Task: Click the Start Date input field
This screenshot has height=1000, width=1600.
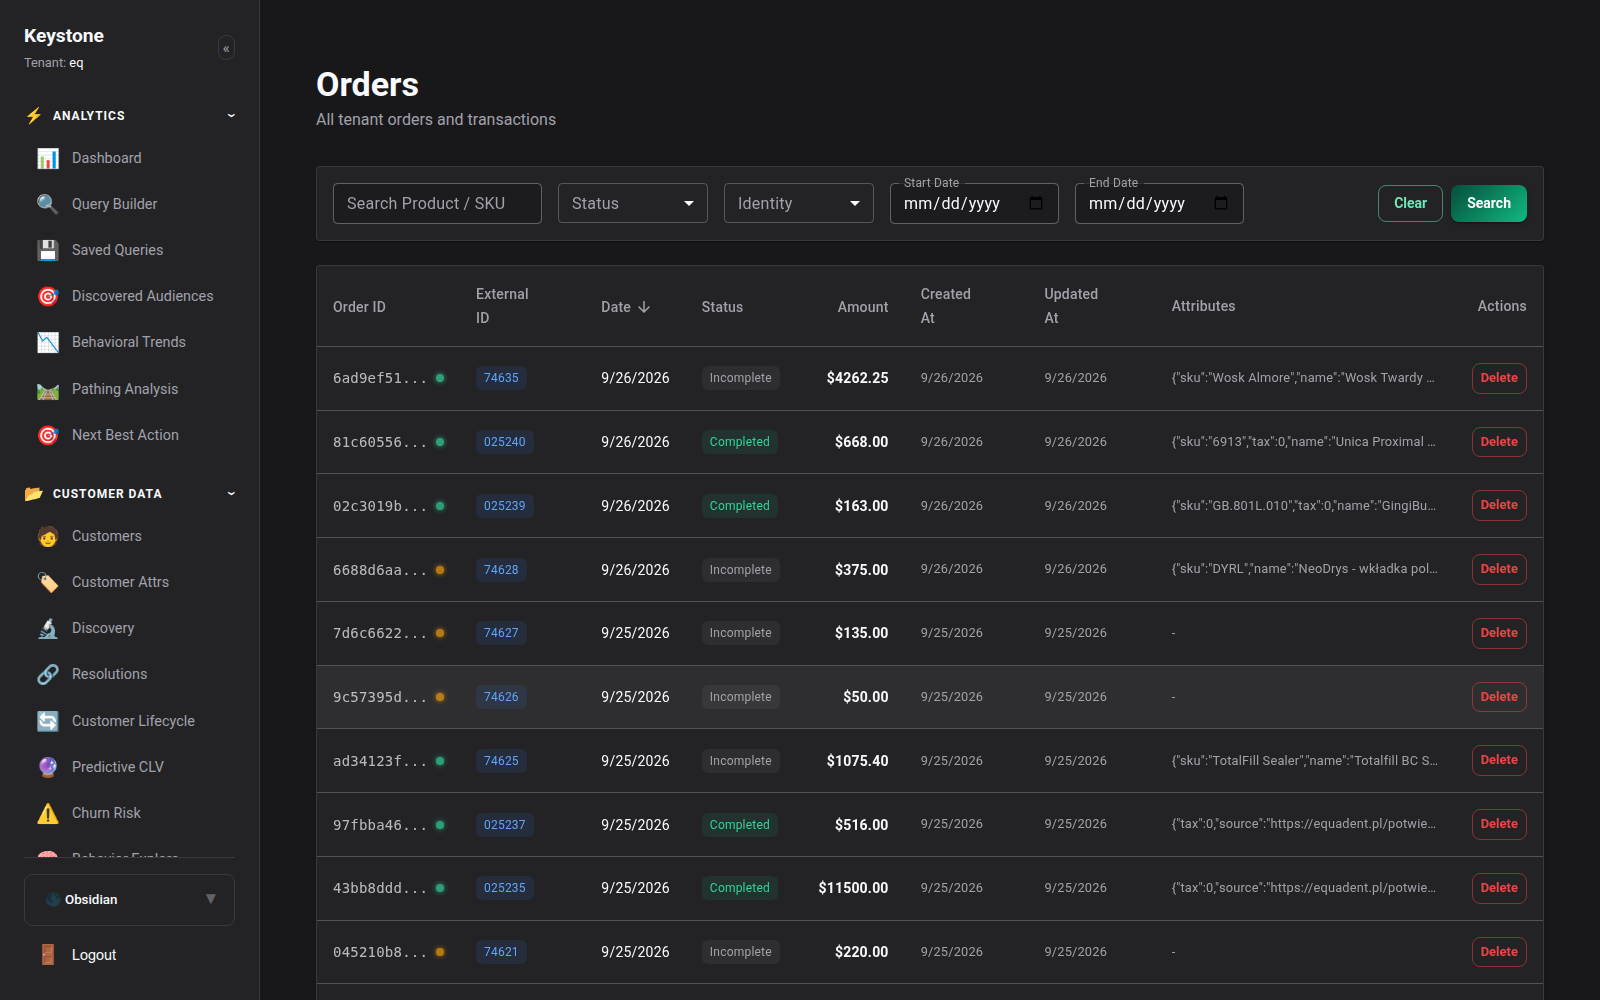Action: [x=974, y=203]
